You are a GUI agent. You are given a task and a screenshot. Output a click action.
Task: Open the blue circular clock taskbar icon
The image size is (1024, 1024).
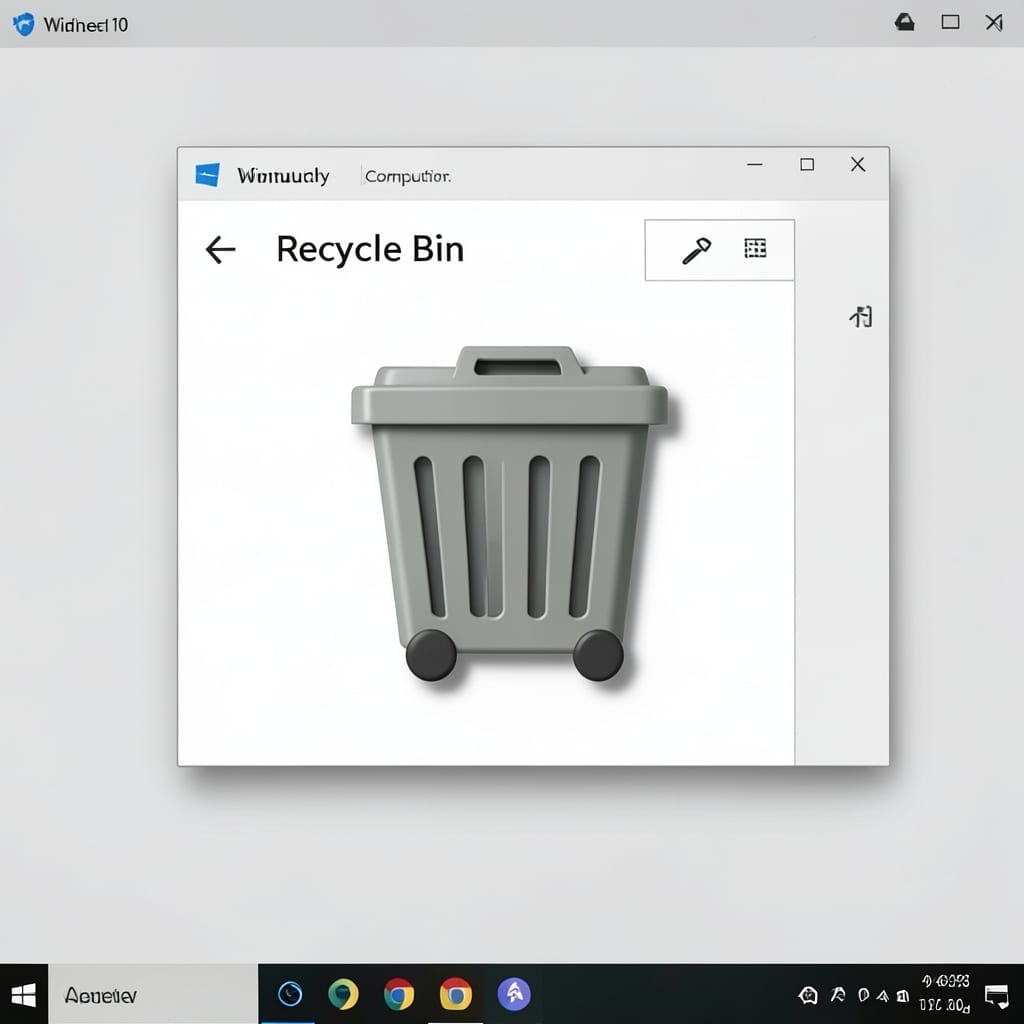click(x=290, y=995)
